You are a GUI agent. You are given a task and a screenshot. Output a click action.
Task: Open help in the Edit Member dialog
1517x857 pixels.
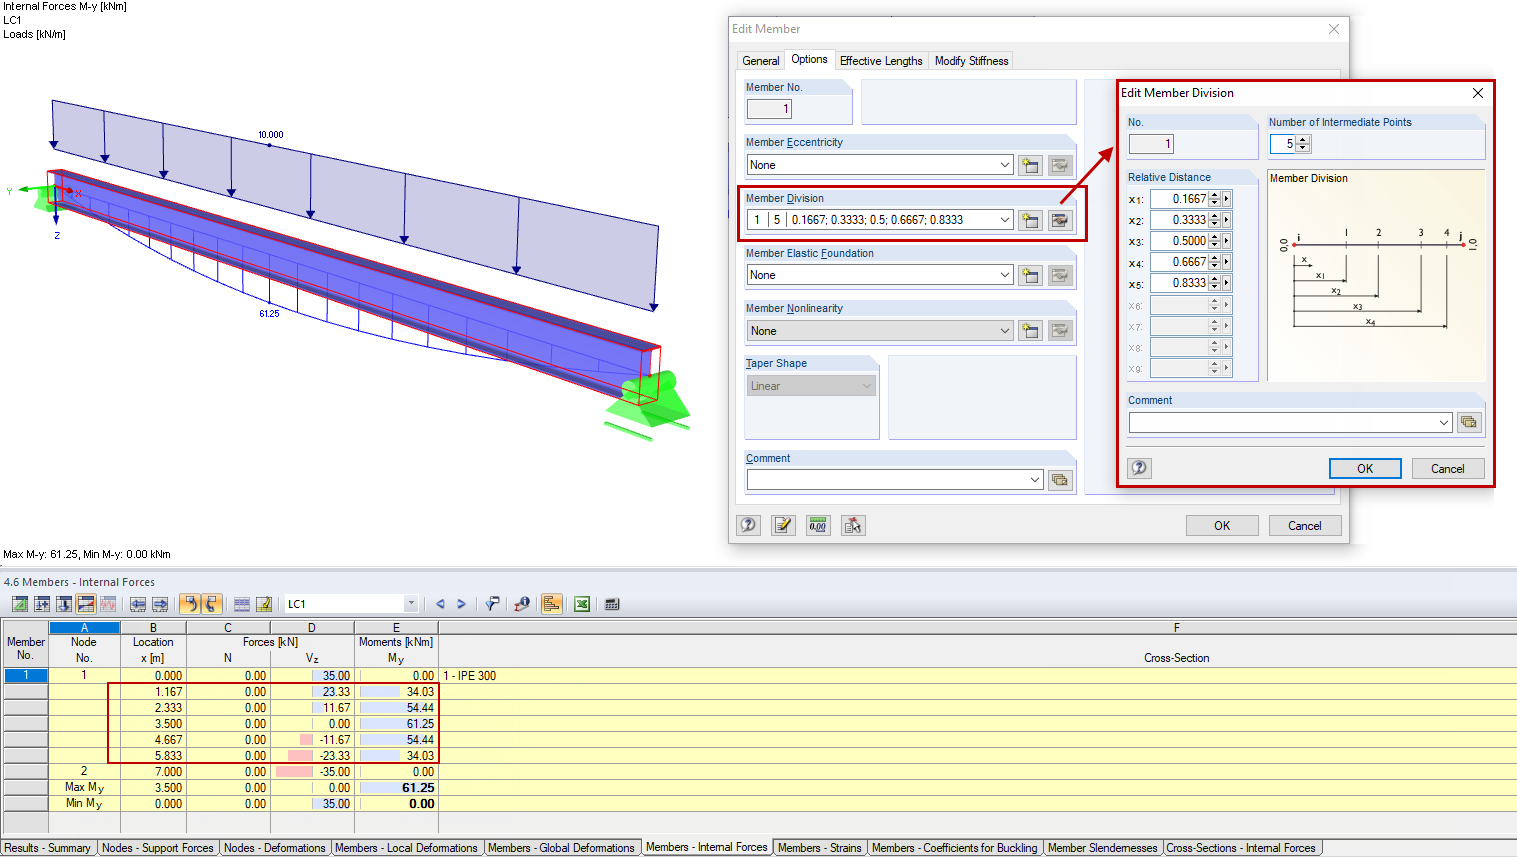(749, 525)
